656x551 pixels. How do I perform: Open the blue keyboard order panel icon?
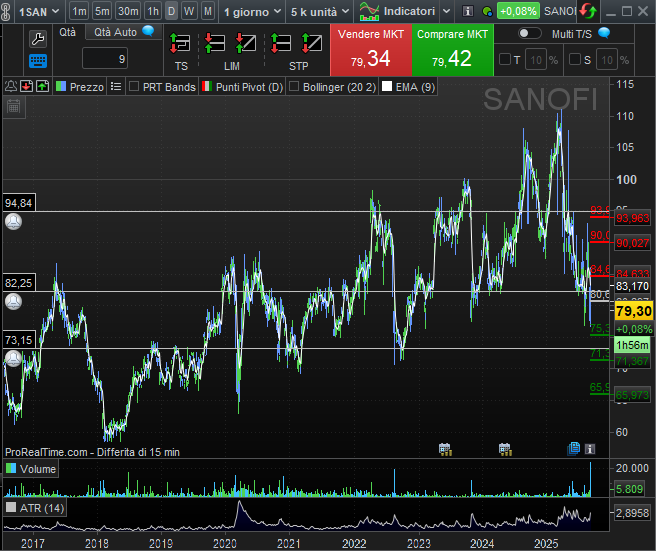coord(37,61)
